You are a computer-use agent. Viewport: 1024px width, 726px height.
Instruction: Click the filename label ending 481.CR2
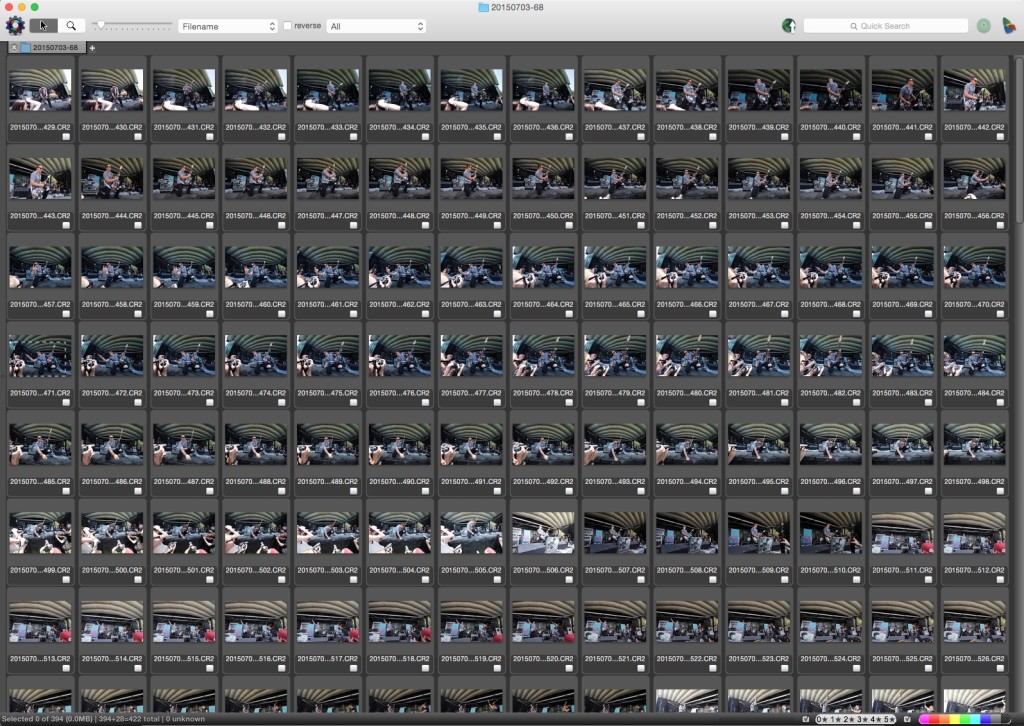759,393
